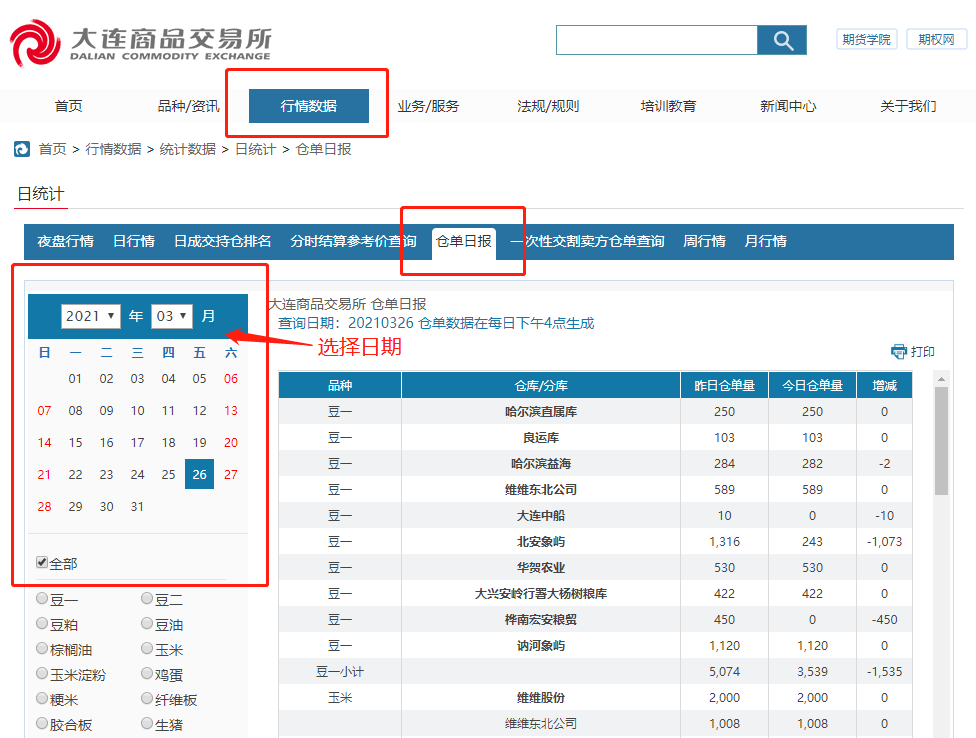The image size is (976, 738).
Task: Open the 新闻中心 menu item
Action: 788,106
